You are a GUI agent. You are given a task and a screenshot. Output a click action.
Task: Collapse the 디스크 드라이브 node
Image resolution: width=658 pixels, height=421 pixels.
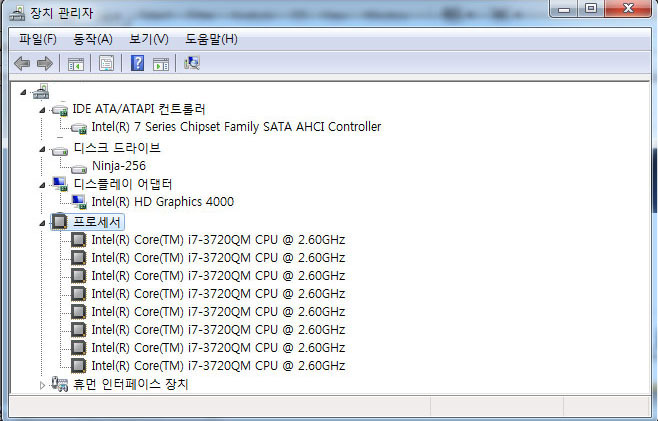coord(42,149)
